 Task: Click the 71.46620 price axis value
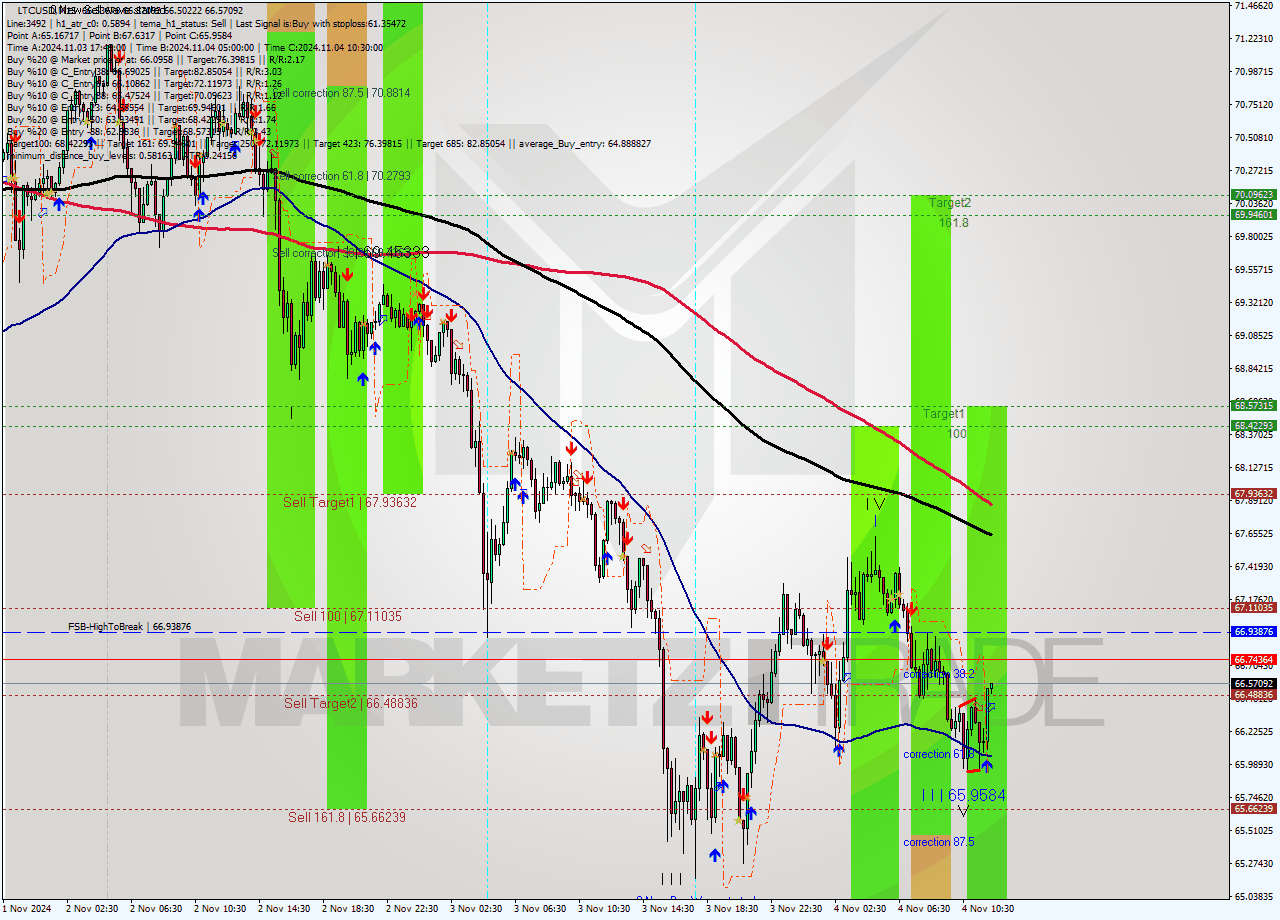pyautogui.click(x=1253, y=6)
